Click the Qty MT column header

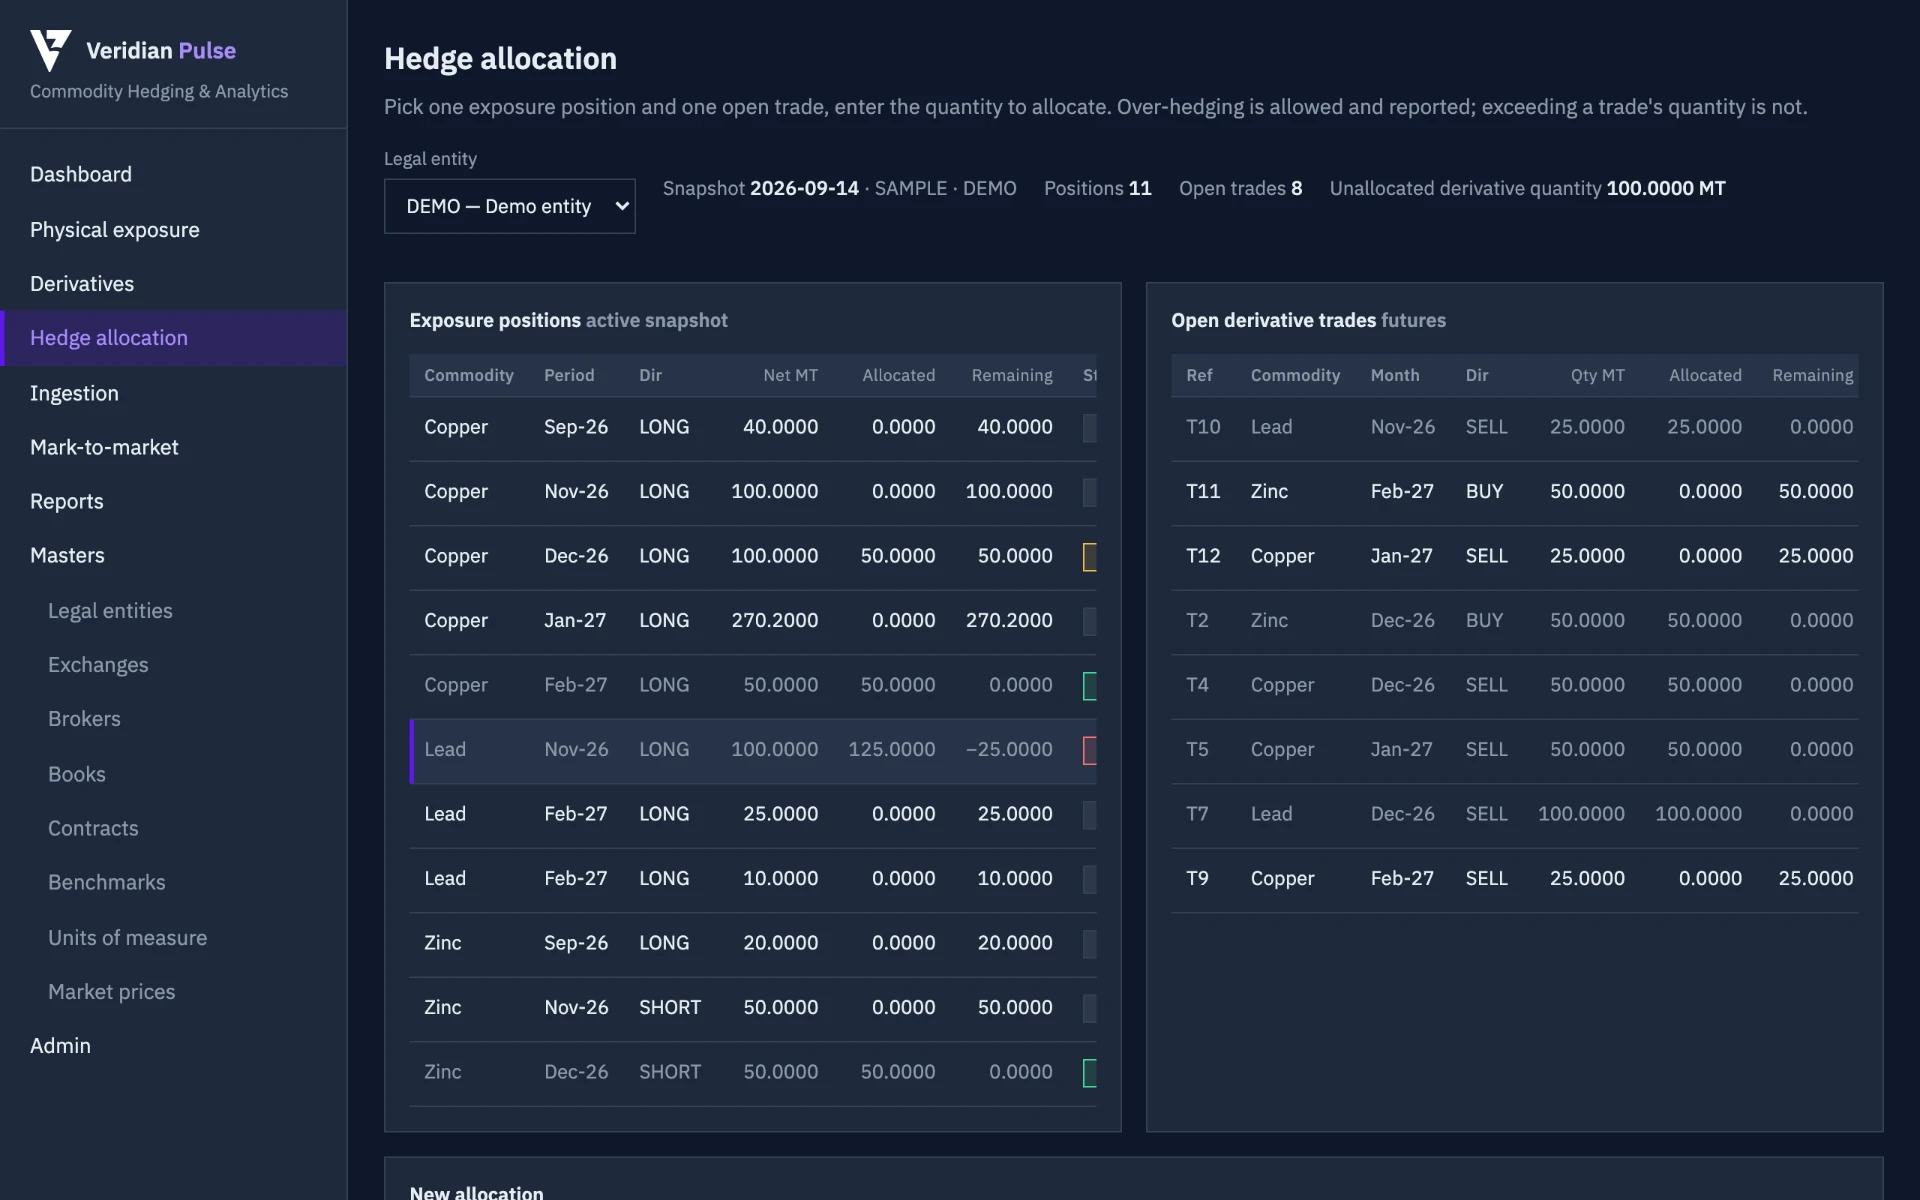(x=1597, y=375)
